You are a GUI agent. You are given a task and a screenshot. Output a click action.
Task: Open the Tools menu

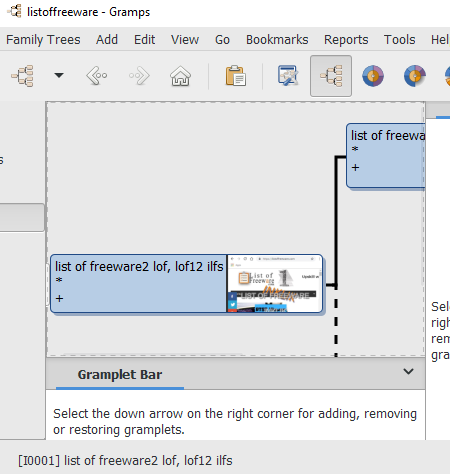[x=399, y=40]
